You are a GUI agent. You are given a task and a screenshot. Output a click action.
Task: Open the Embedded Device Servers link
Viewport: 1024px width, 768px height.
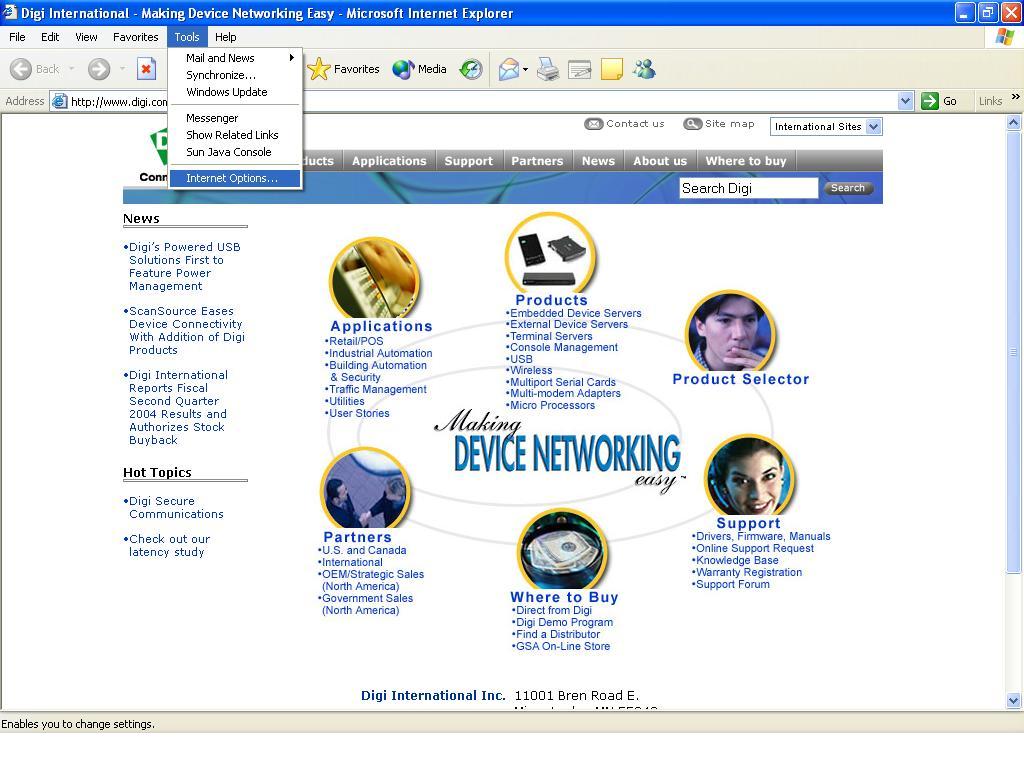pyautogui.click(x=576, y=313)
